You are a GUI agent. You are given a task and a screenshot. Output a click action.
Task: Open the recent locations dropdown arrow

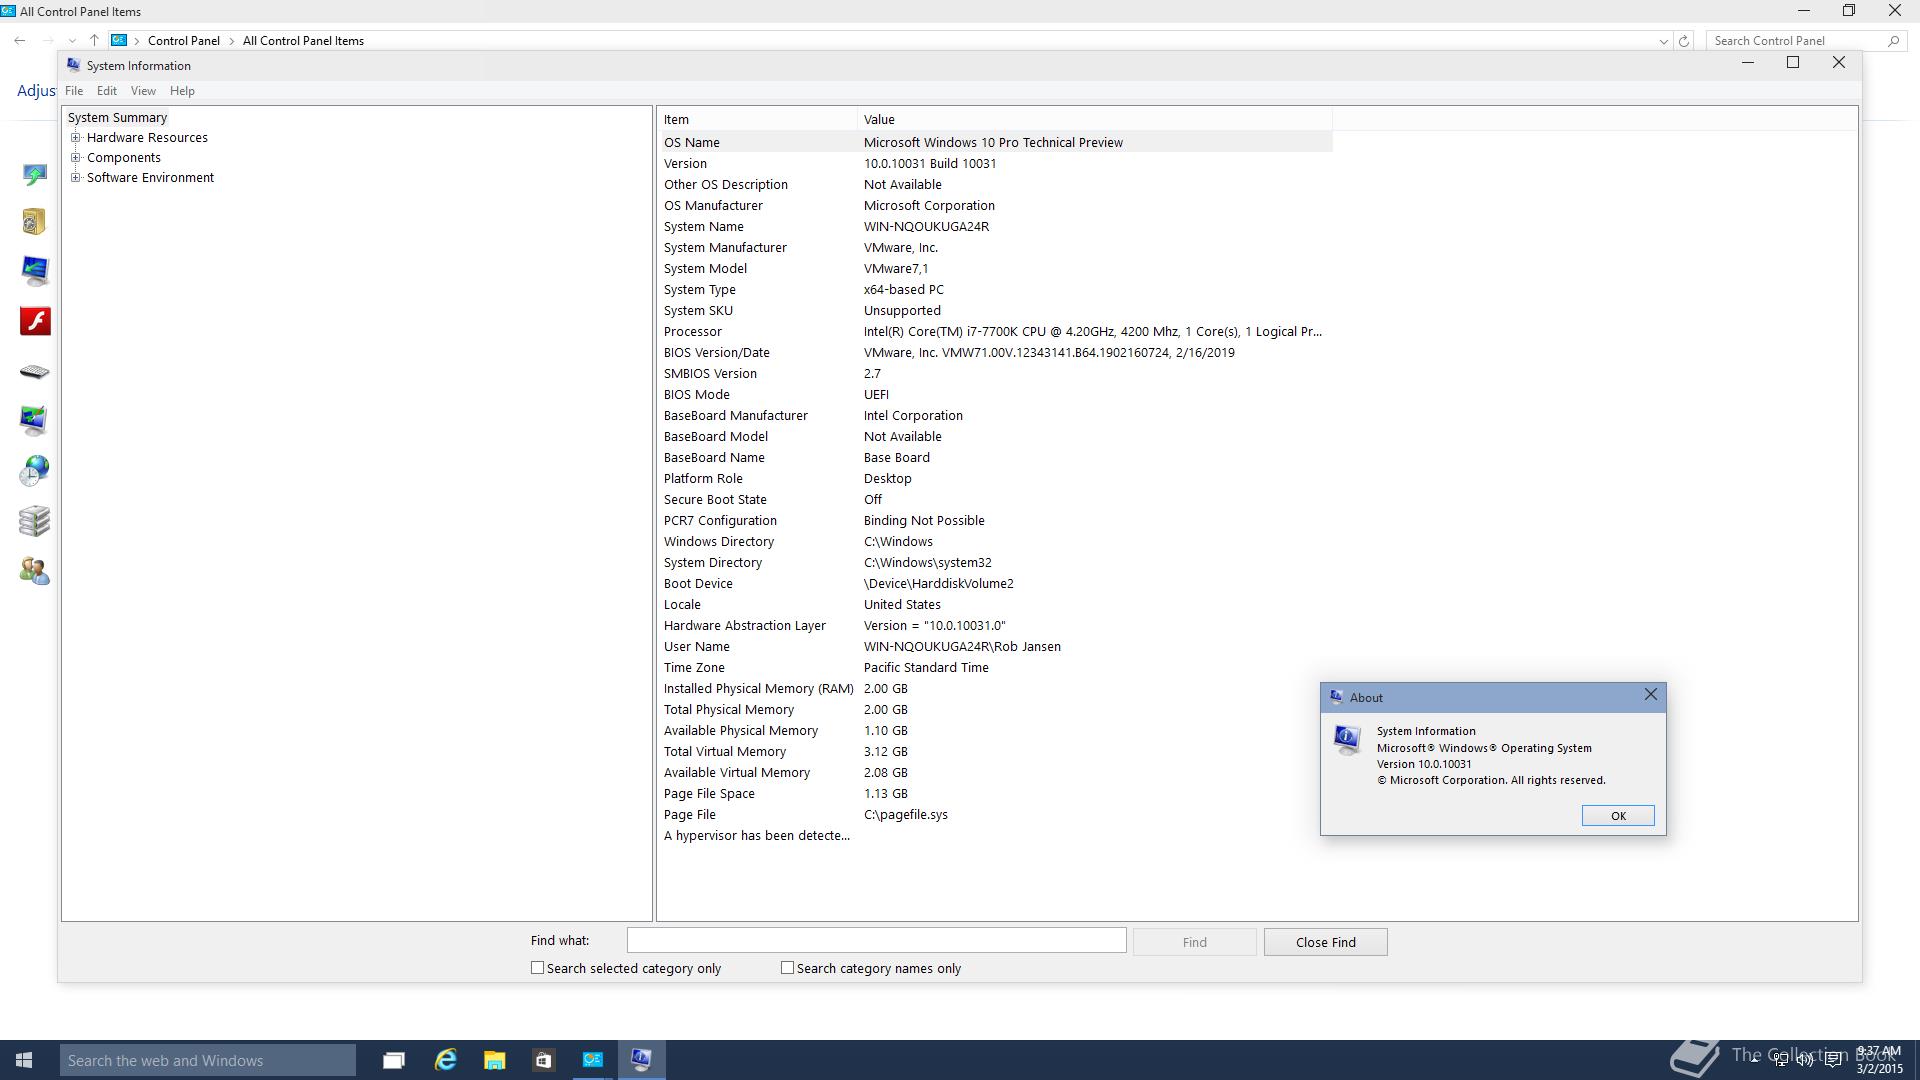72,41
